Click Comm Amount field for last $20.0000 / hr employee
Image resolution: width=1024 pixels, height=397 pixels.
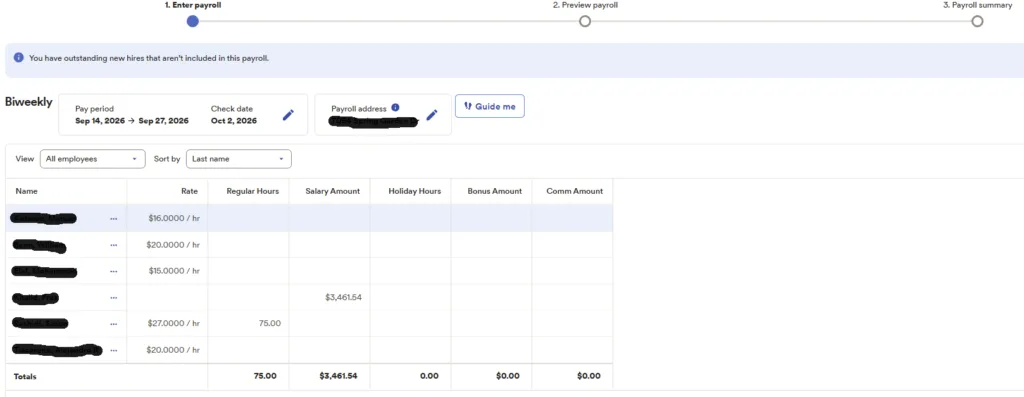(x=572, y=350)
